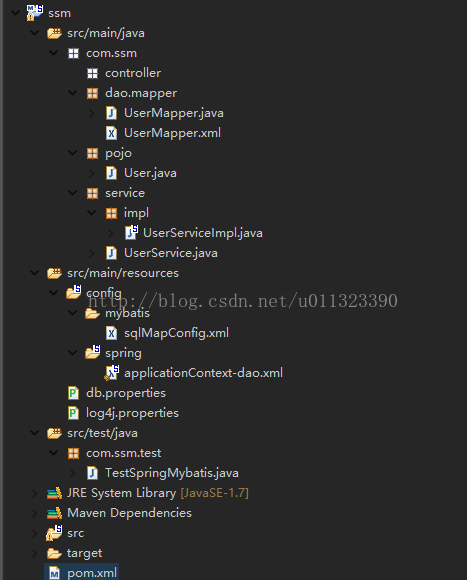Screen dimensions: 467x580
Task: Click the src/test/java source folder icon
Action: [x=54, y=433]
